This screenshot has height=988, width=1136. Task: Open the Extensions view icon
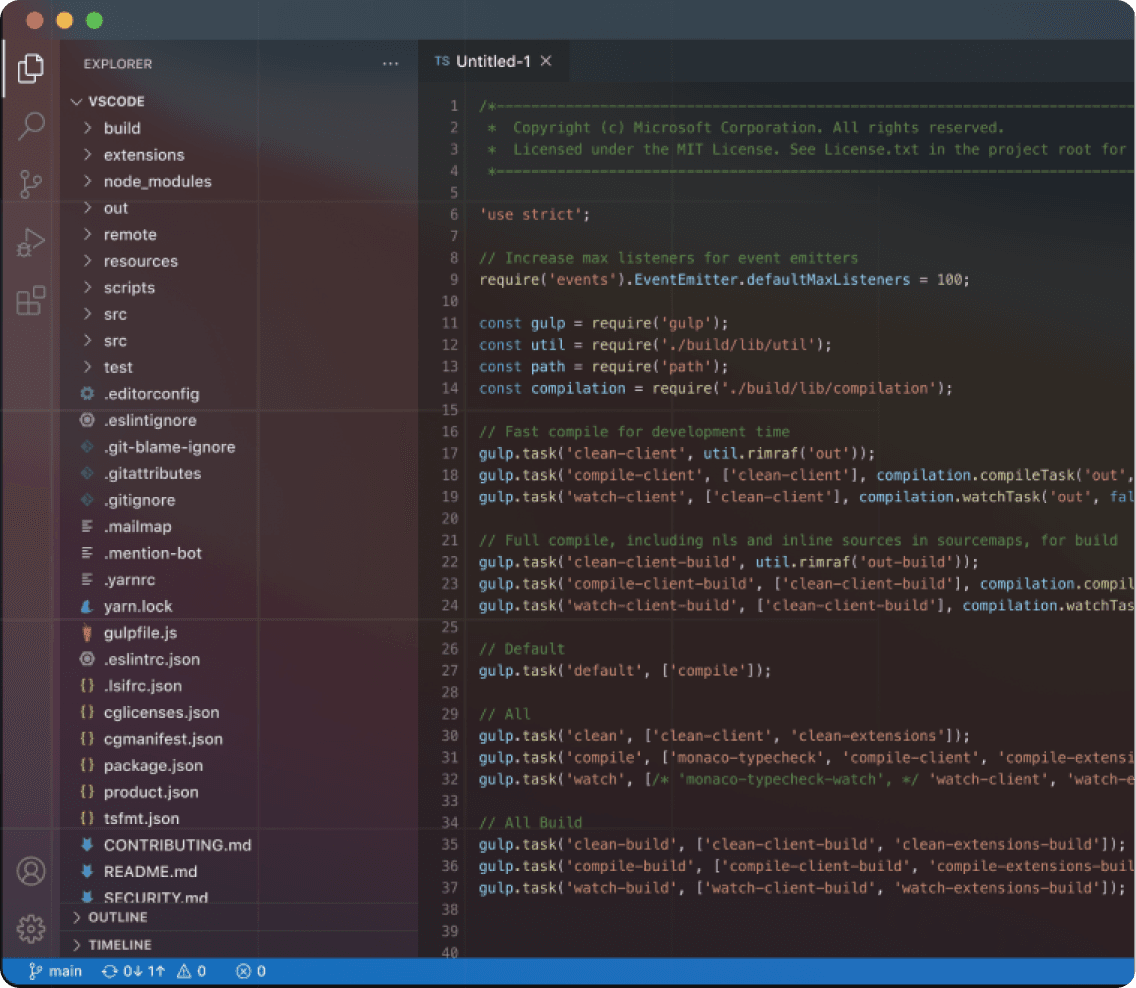pos(30,300)
